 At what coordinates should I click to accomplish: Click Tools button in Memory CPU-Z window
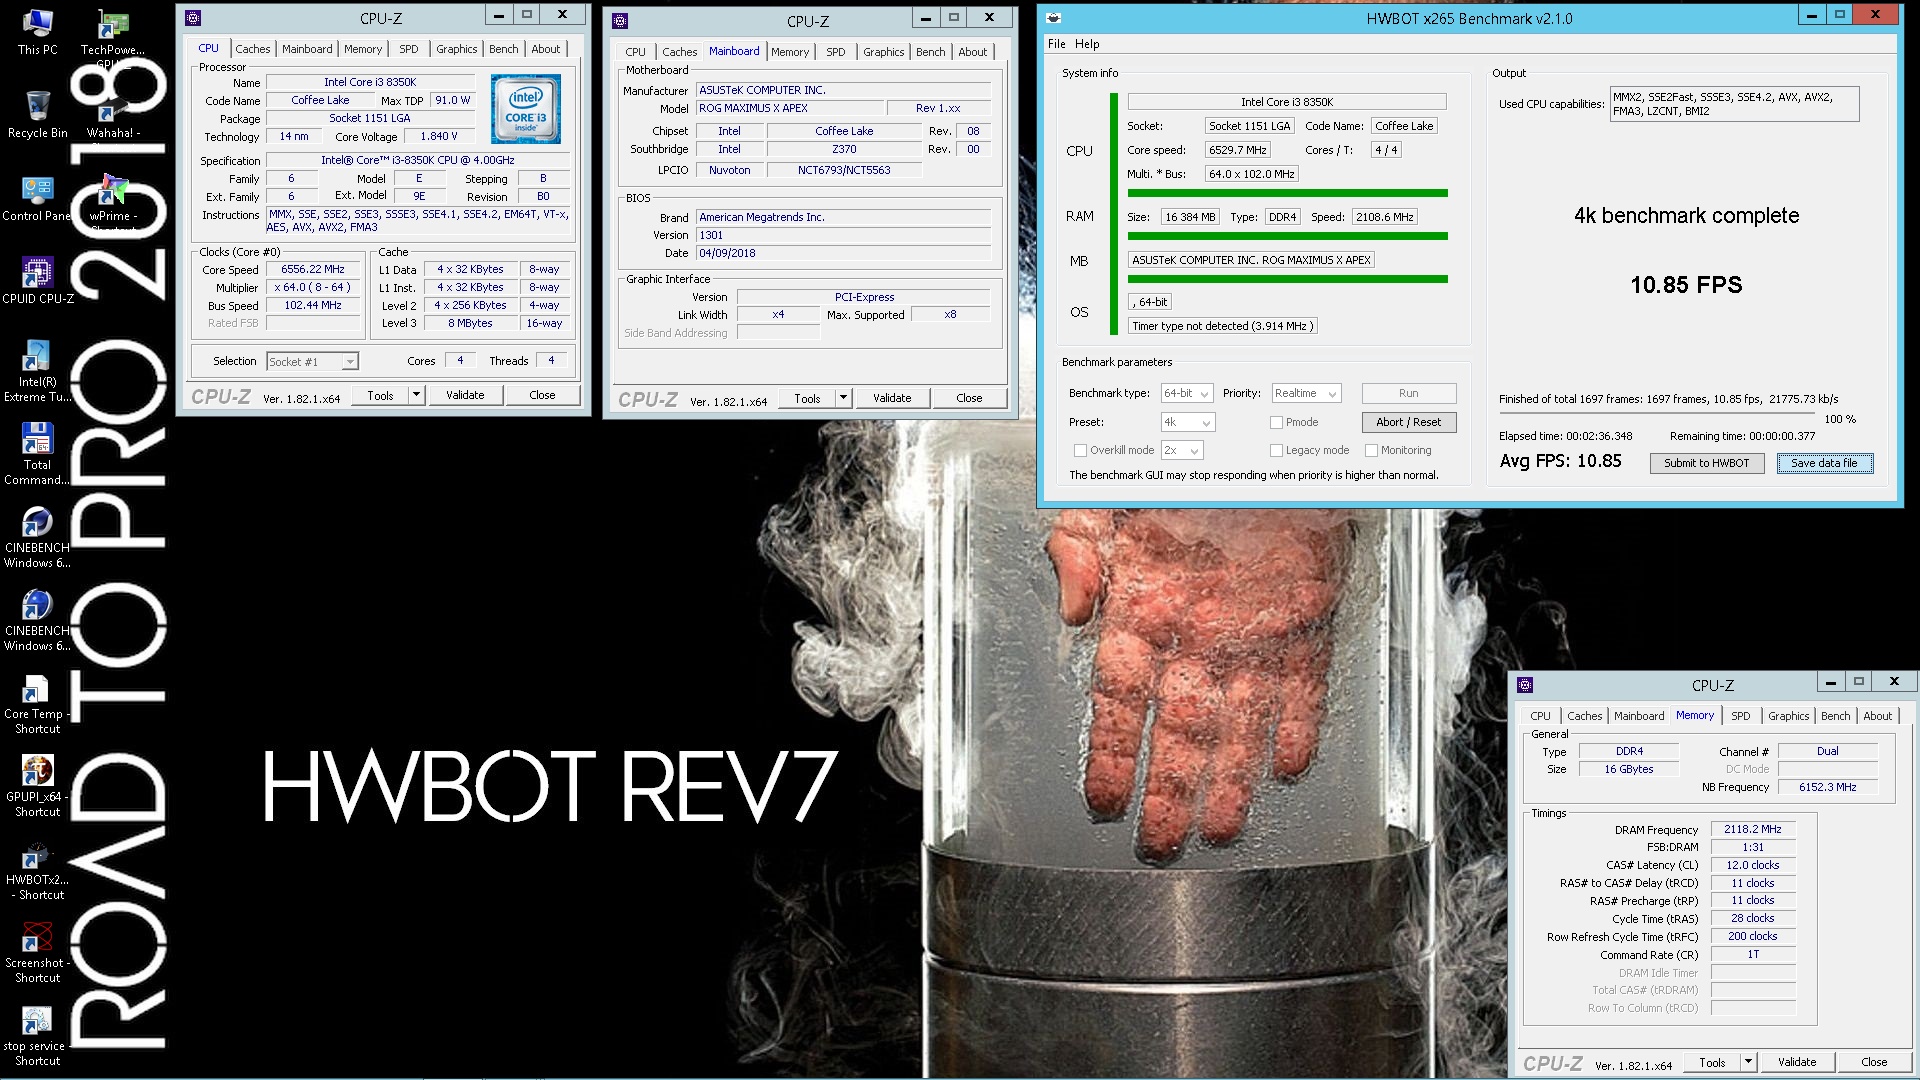point(1712,1062)
